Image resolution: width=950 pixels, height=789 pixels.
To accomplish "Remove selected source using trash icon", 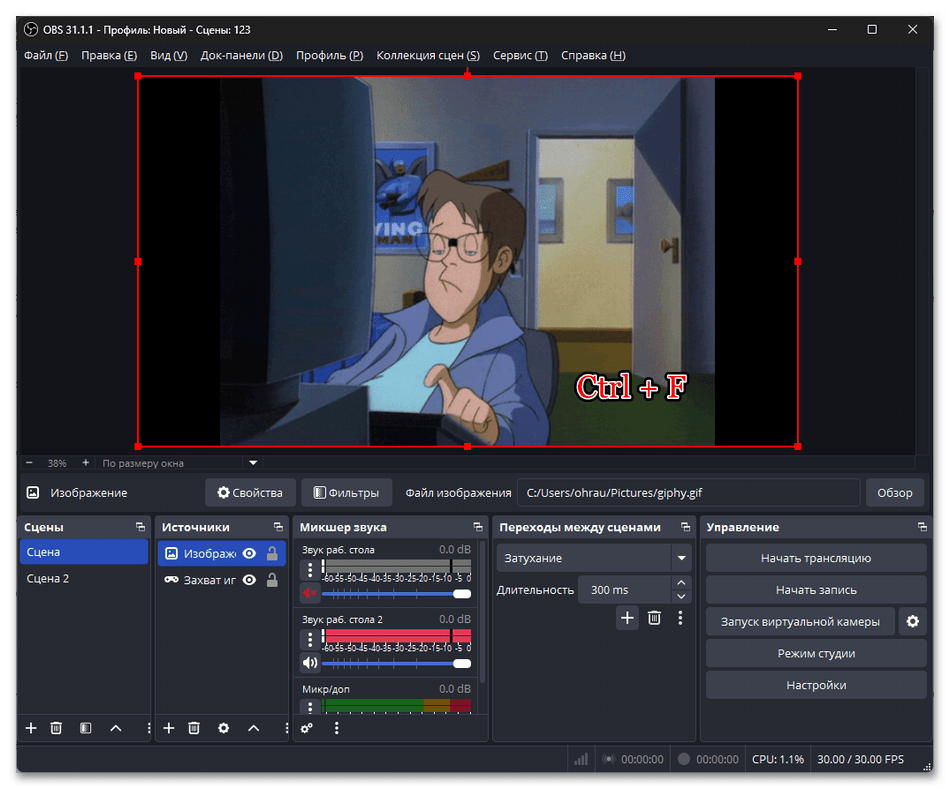I will click(194, 728).
